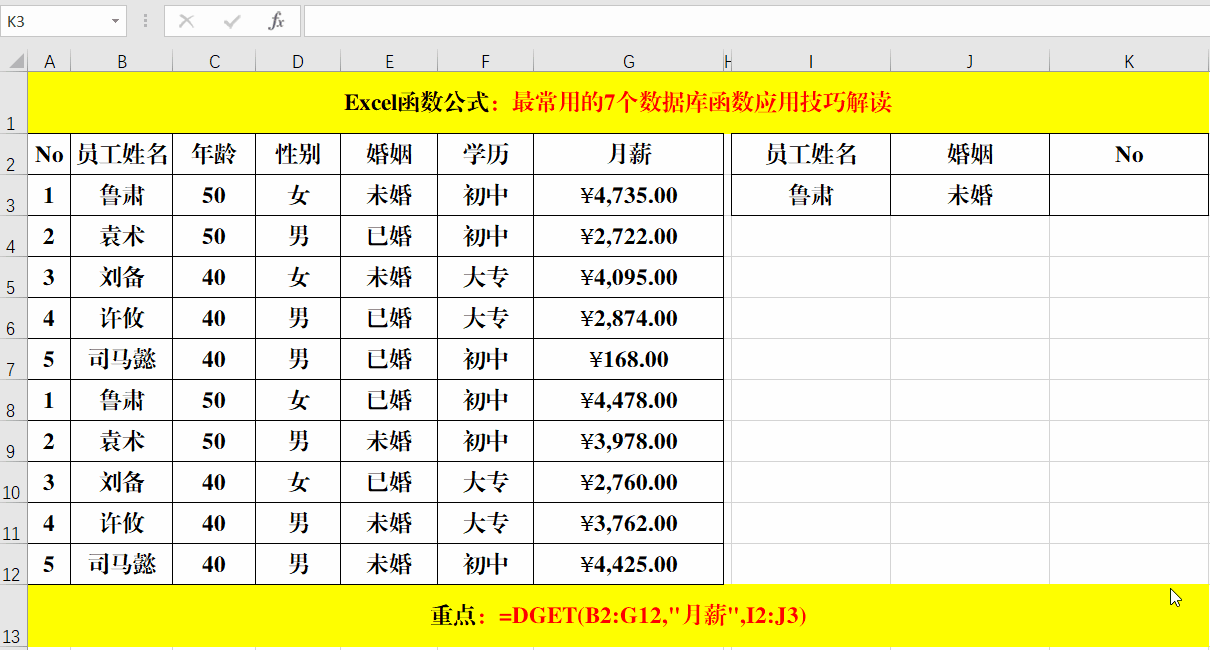
Task: Select all cells using the corner button
Action: tap(14, 60)
